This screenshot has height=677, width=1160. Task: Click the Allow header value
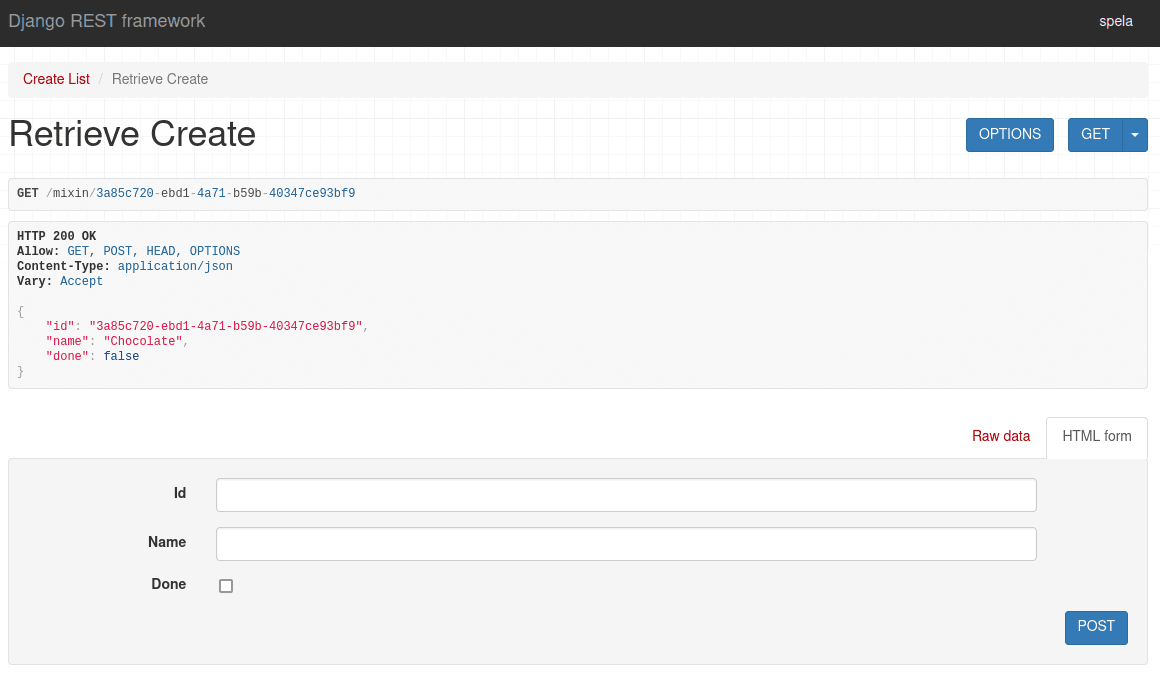(154, 252)
